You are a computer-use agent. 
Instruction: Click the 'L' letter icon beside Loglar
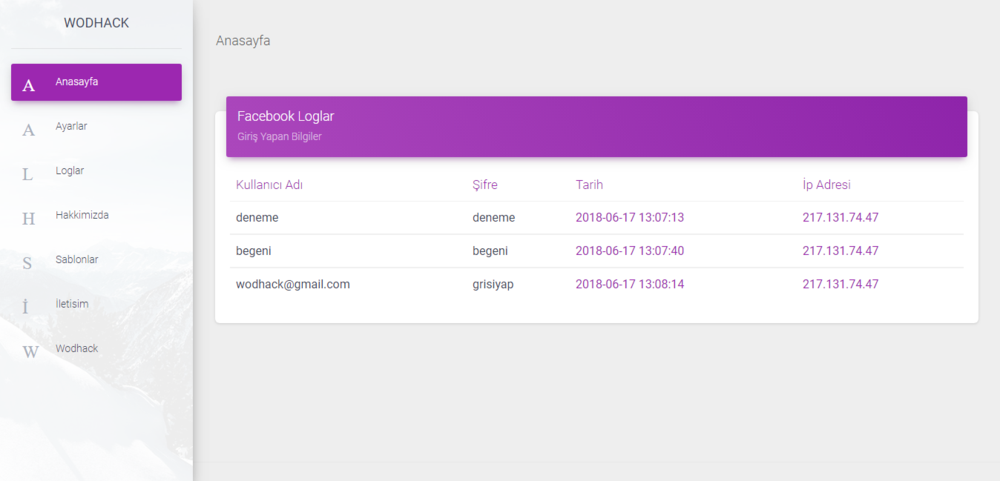[x=27, y=175]
